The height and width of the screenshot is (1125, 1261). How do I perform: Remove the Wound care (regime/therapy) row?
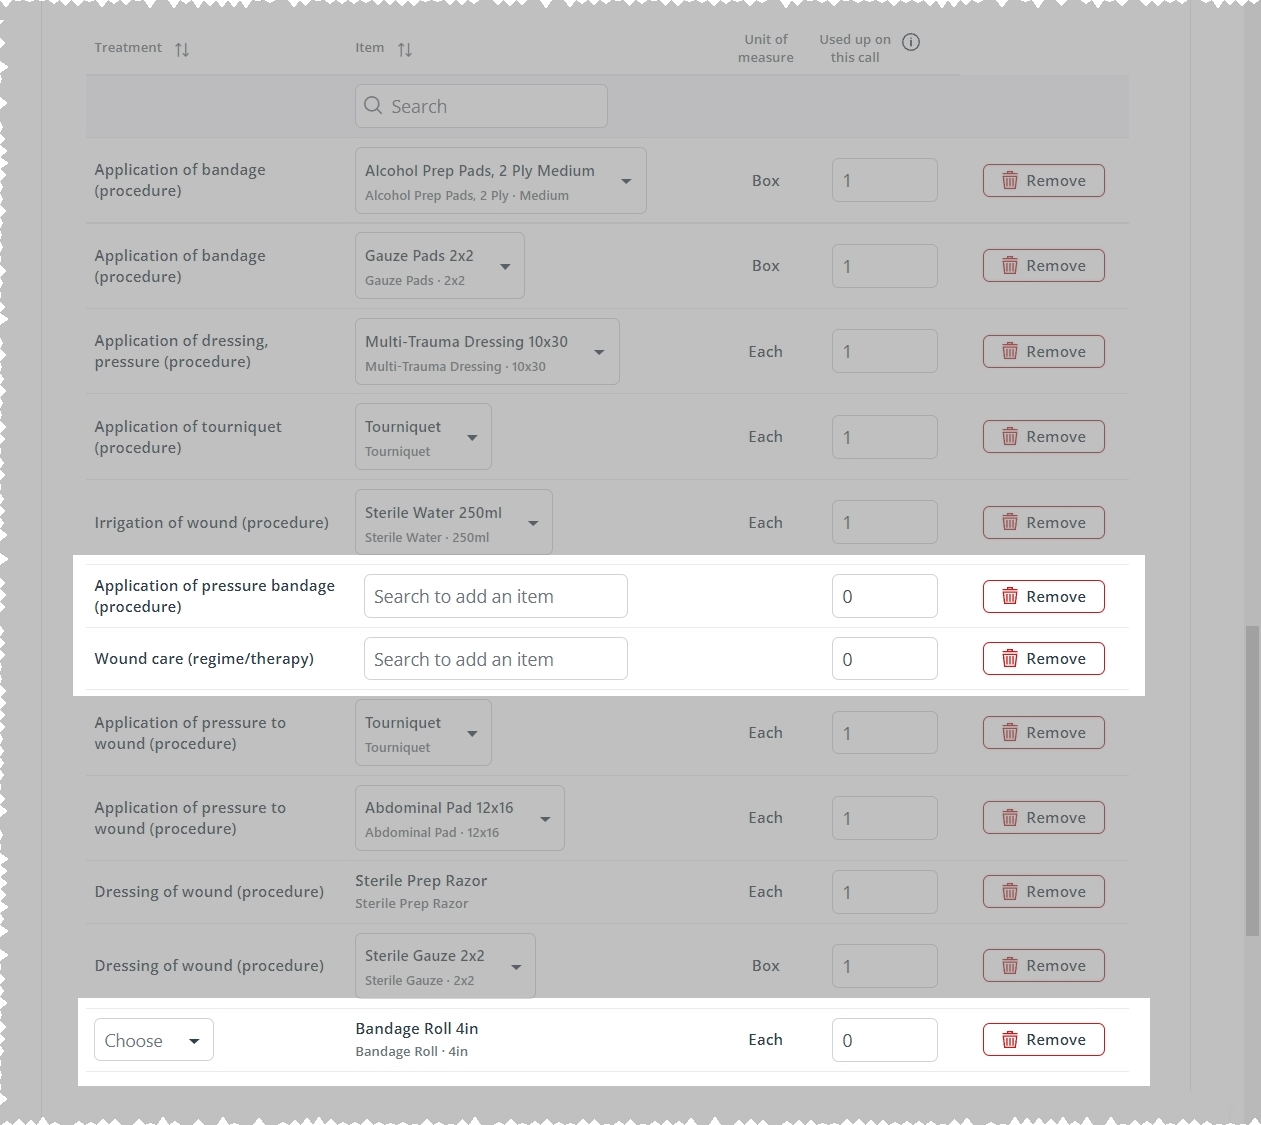(1043, 659)
